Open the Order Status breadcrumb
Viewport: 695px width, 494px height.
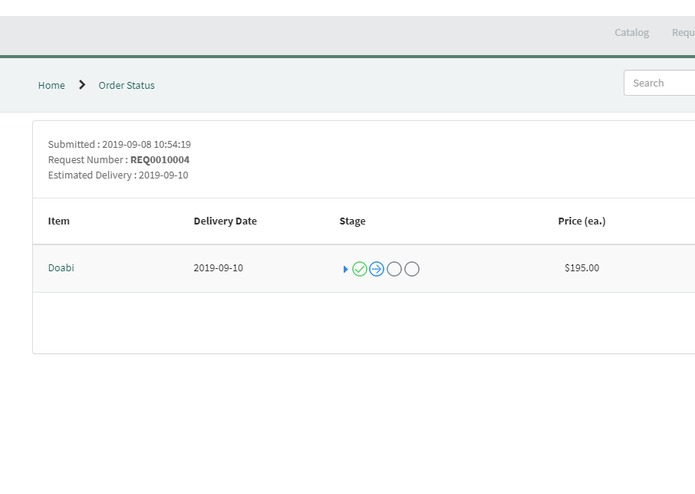coord(126,85)
